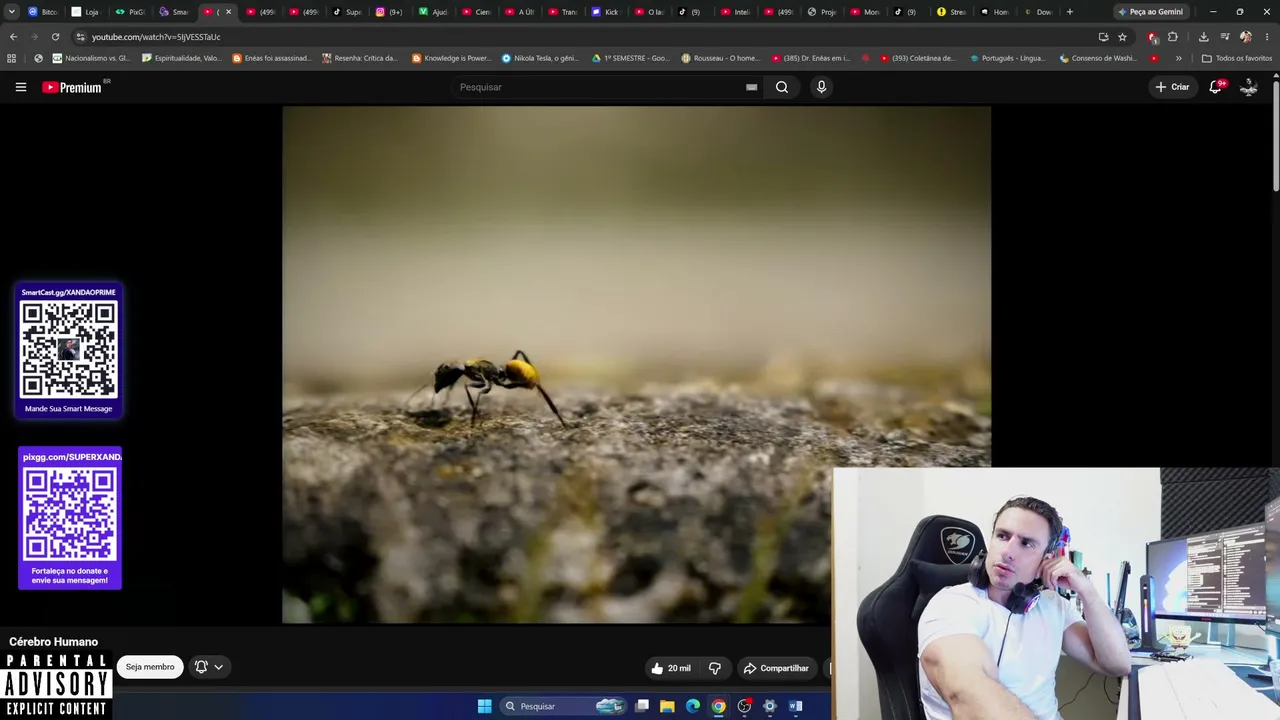Open Word from the taskbar

click(795, 706)
